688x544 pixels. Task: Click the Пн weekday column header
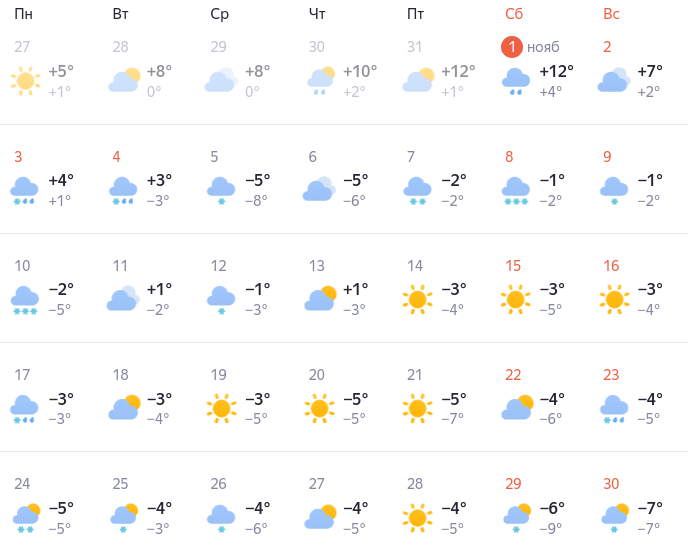23,14
